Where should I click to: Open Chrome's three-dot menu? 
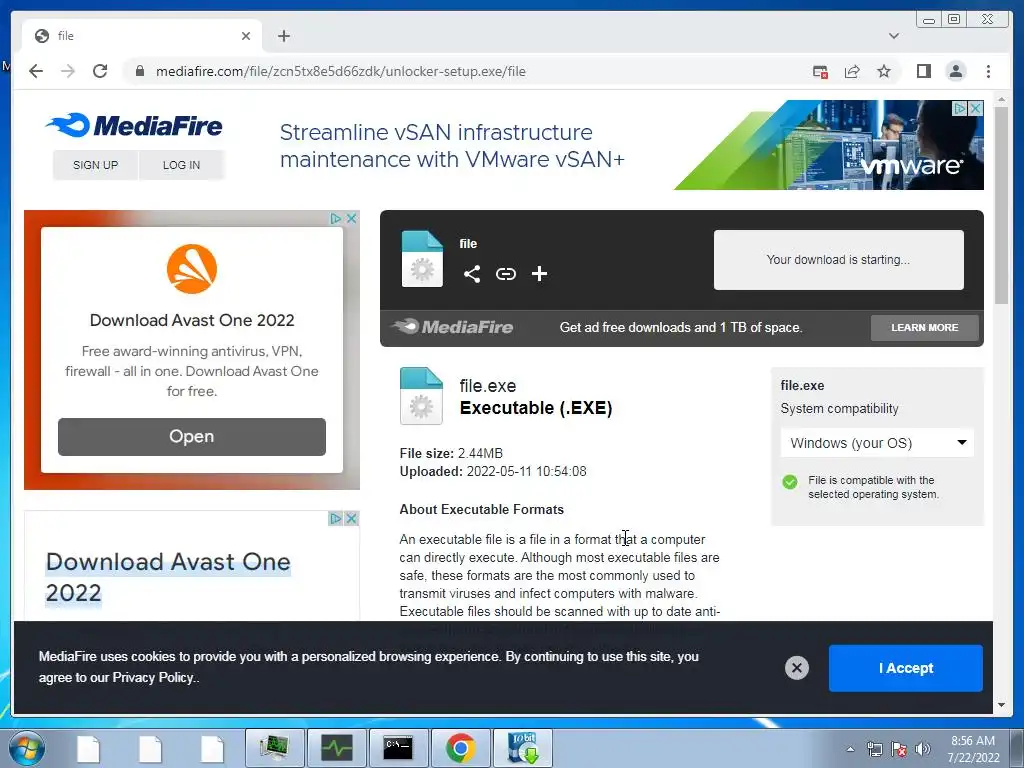[x=988, y=71]
